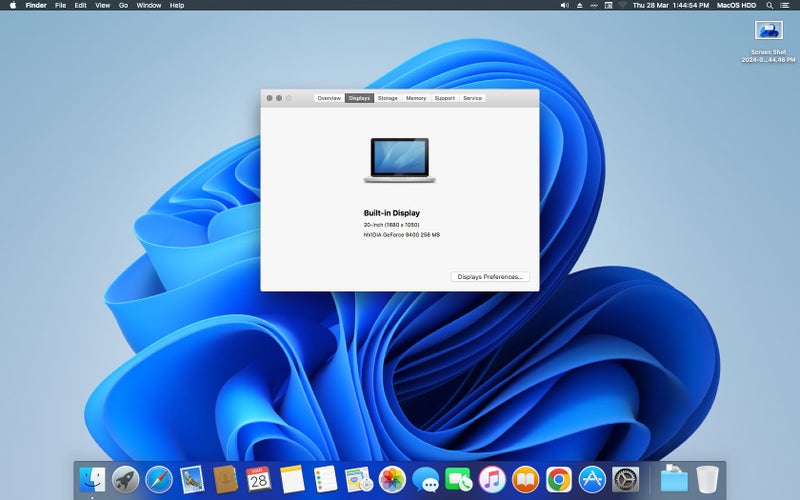Open Mail stamp icon in dock

point(192,480)
